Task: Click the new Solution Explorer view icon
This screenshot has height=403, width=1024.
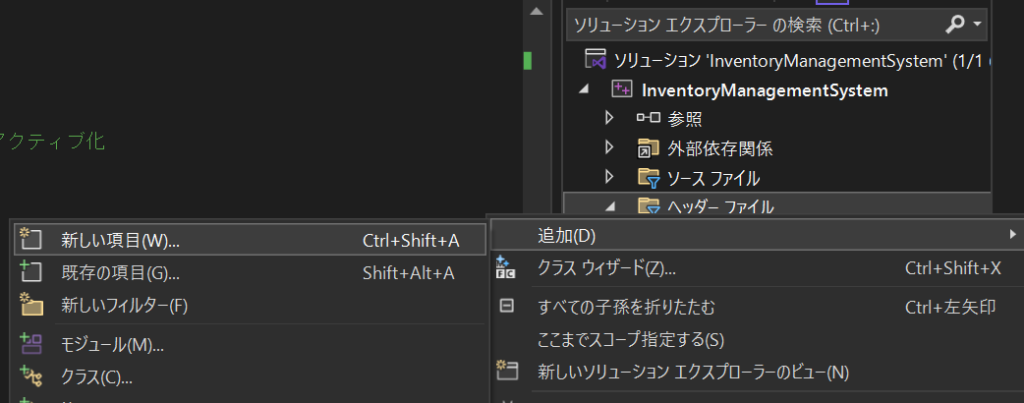Action: coord(507,372)
